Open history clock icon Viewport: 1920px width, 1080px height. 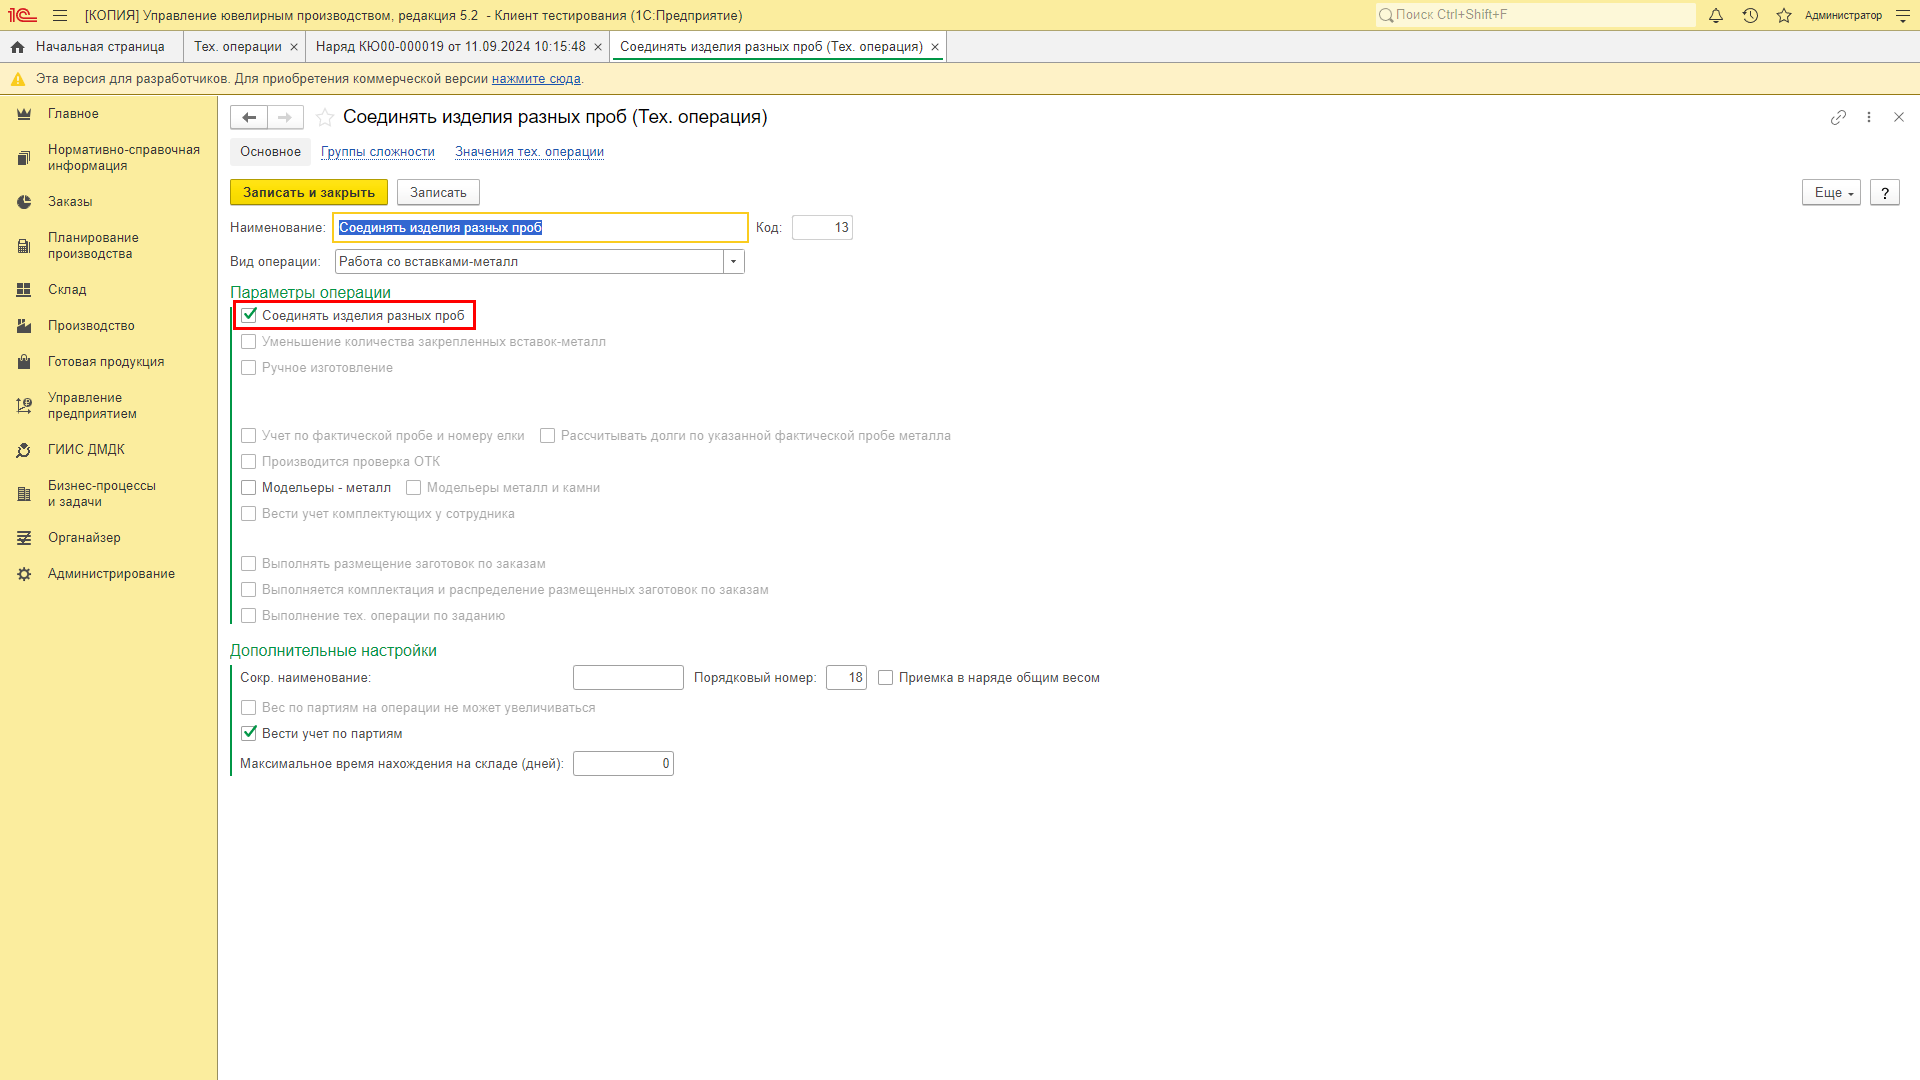click(x=1750, y=15)
